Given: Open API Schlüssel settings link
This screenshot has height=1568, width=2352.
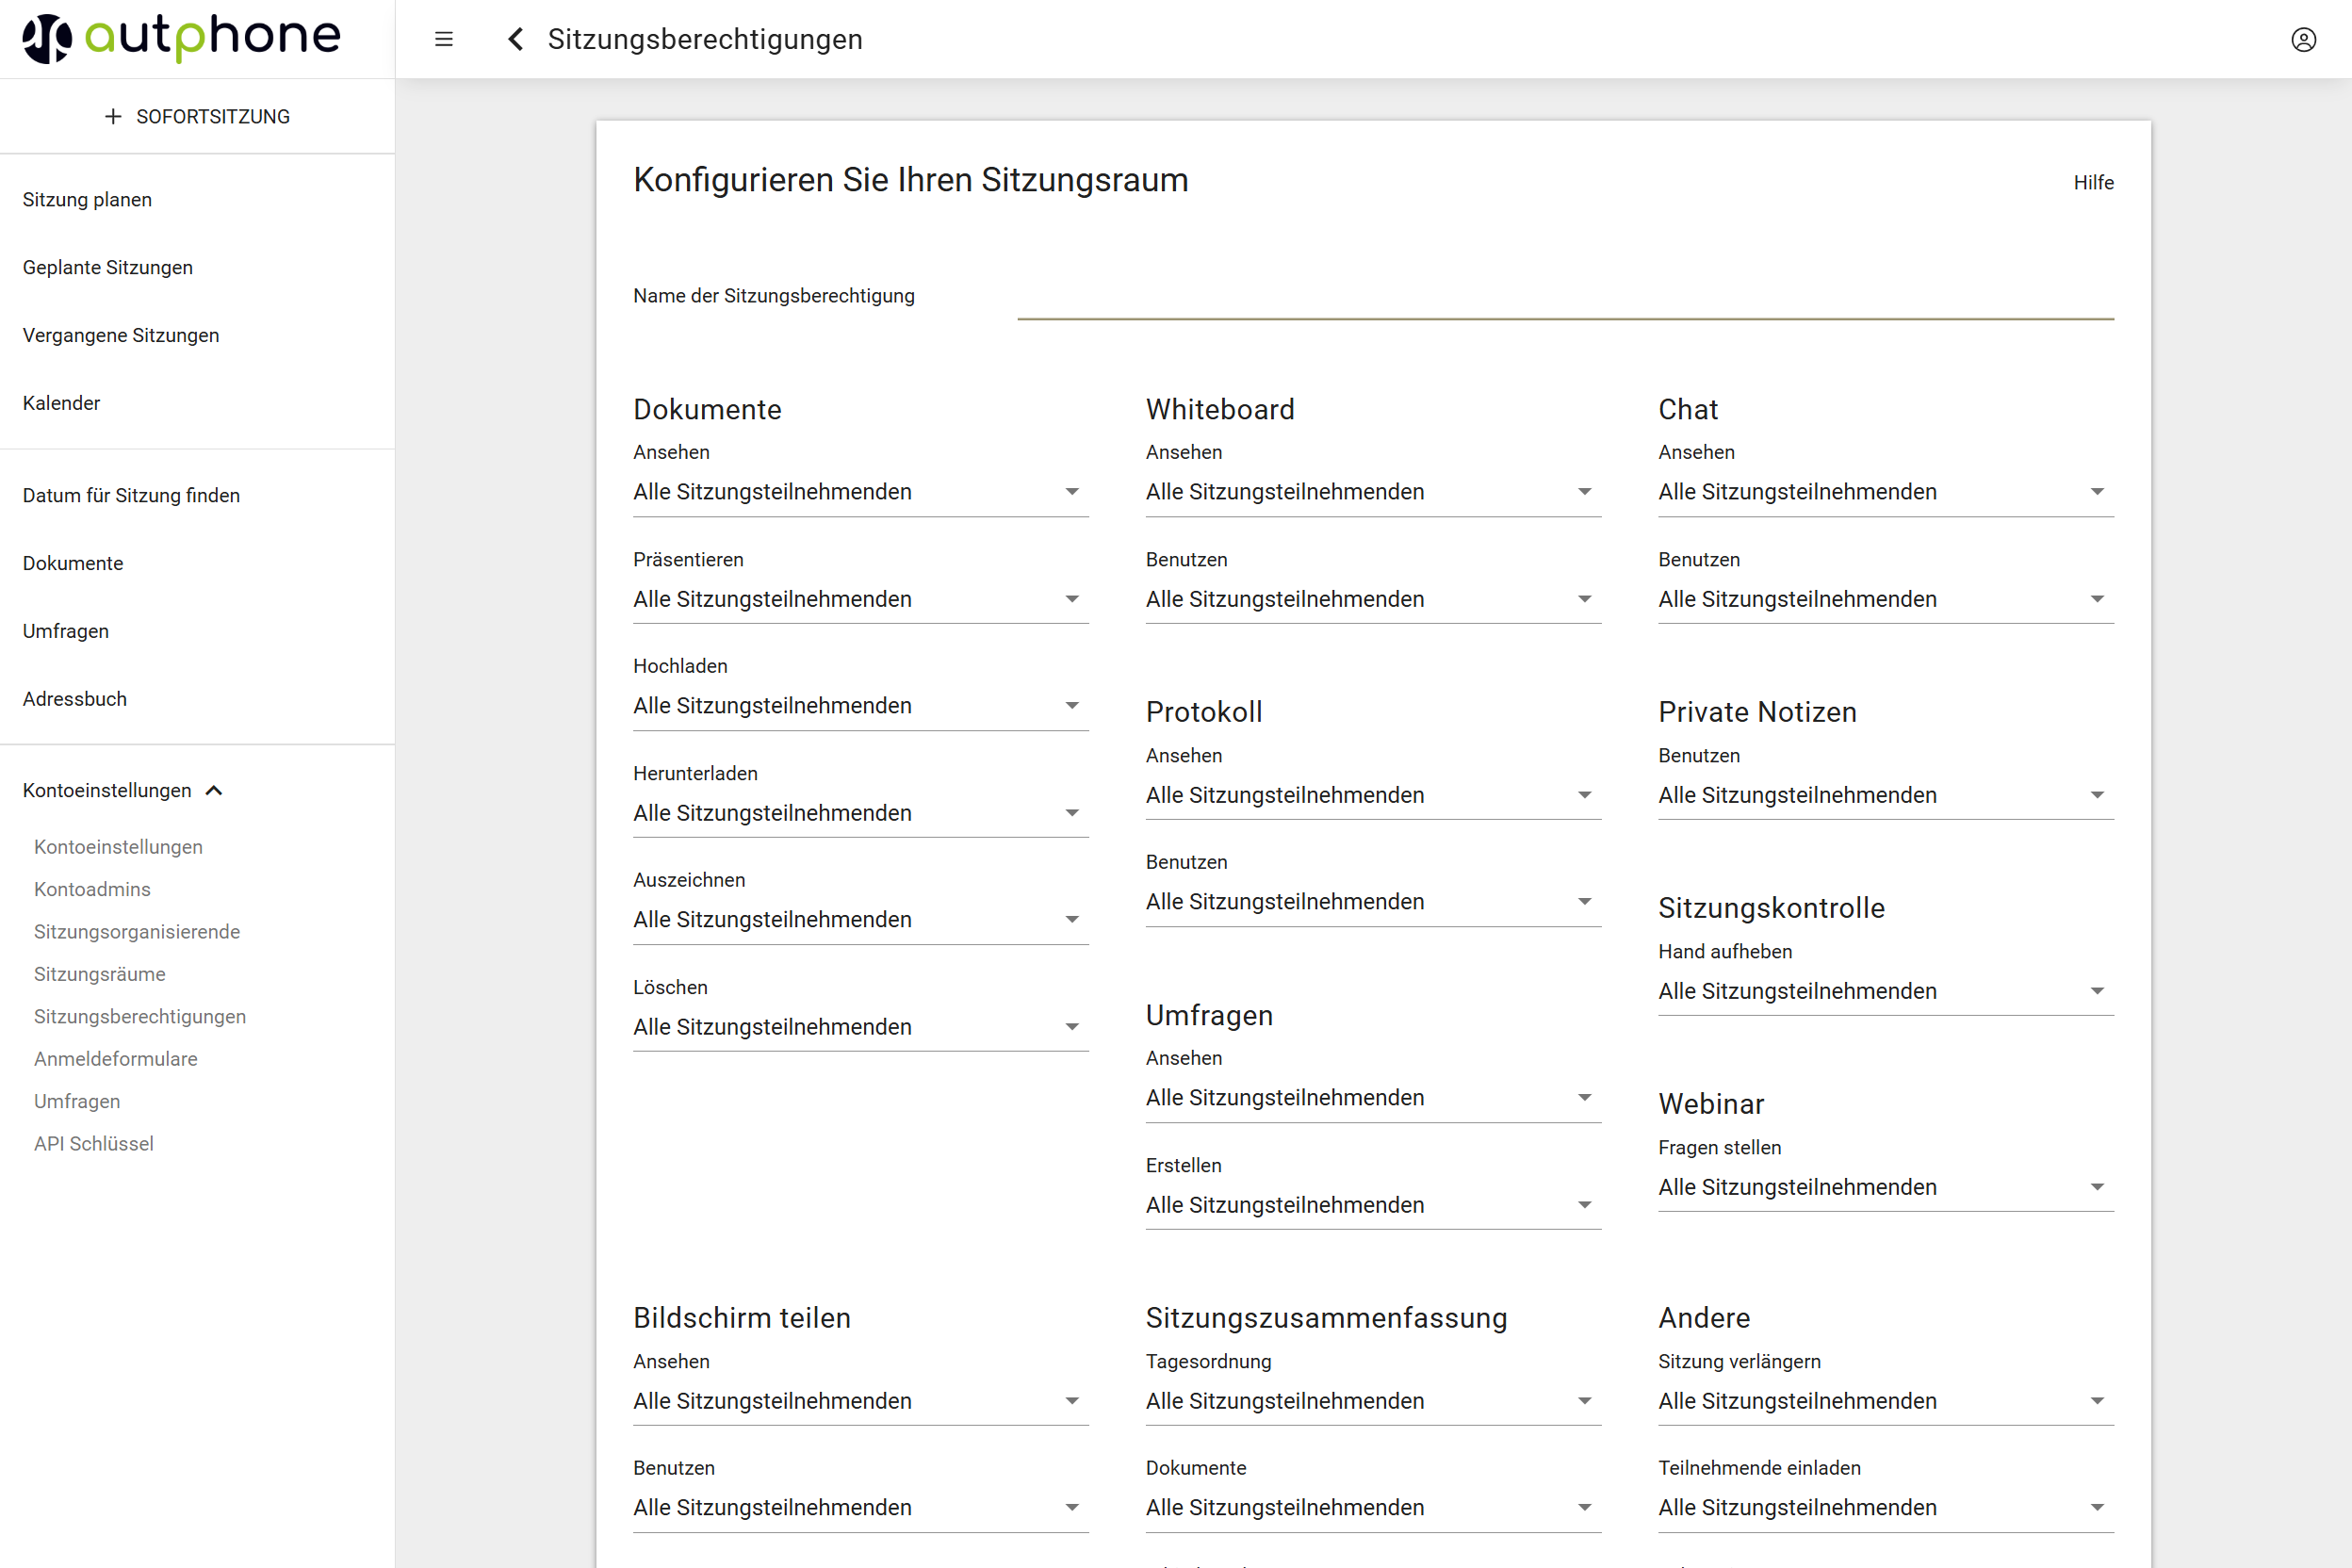Looking at the screenshot, I should pyautogui.click(x=93, y=1143).
